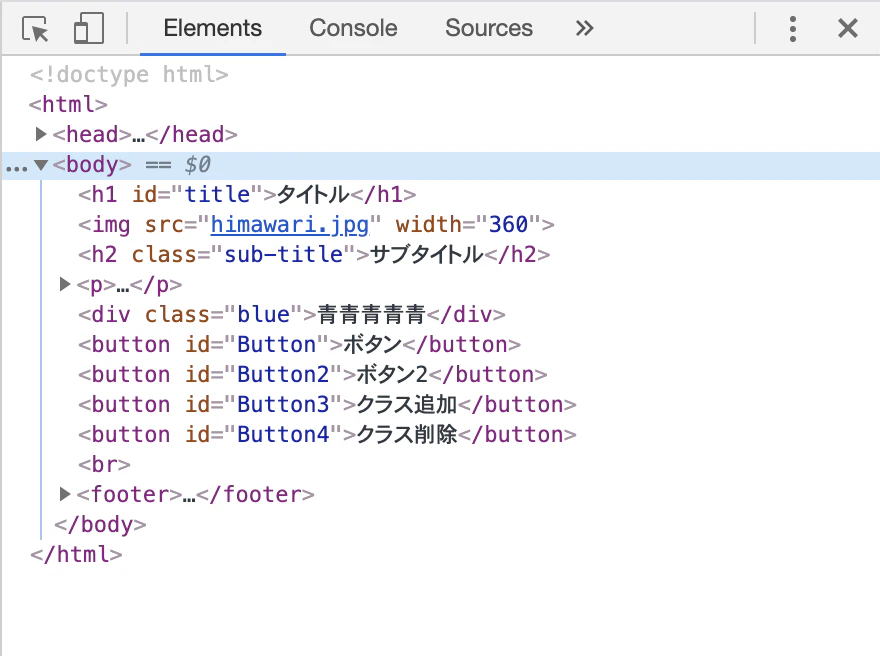The image size is (880, 656).
Task: Click the width 360 attribute value
Action: tap(508, 224)
